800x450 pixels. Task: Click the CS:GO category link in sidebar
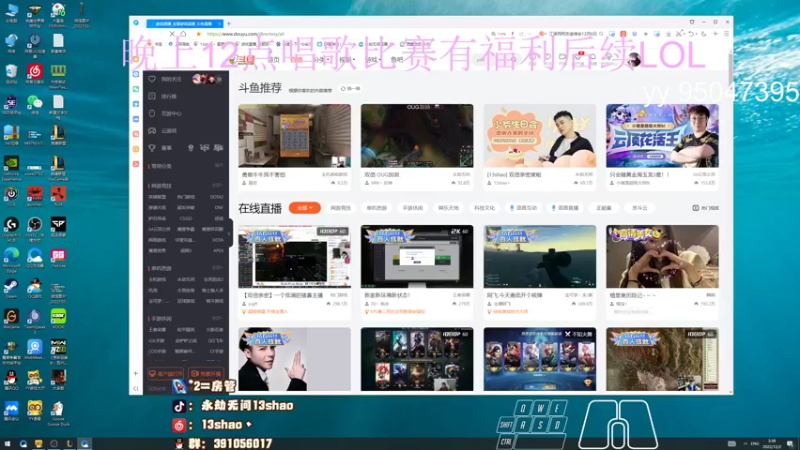(x=186, y=218)
